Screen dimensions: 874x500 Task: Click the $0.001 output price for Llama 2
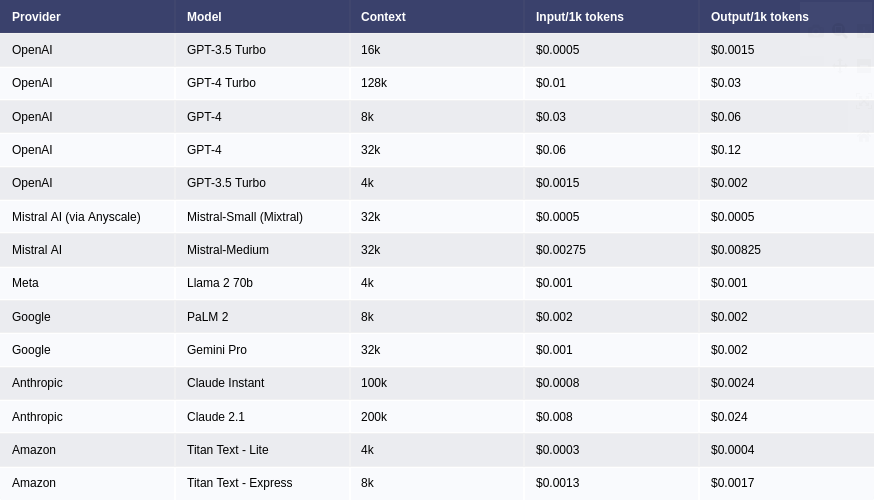729,283
